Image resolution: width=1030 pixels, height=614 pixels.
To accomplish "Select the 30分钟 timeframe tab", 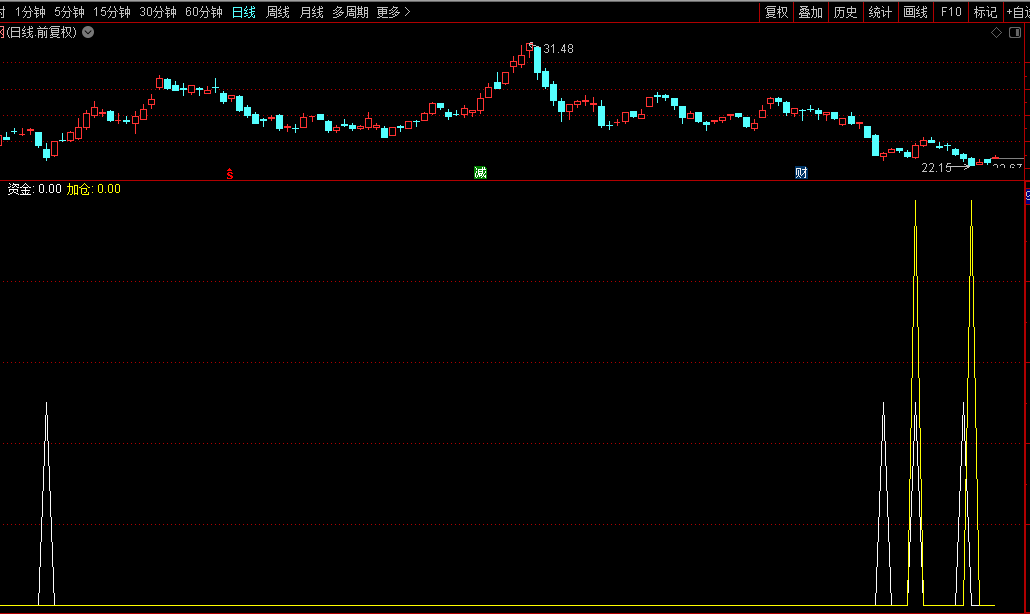I will 158,12.
